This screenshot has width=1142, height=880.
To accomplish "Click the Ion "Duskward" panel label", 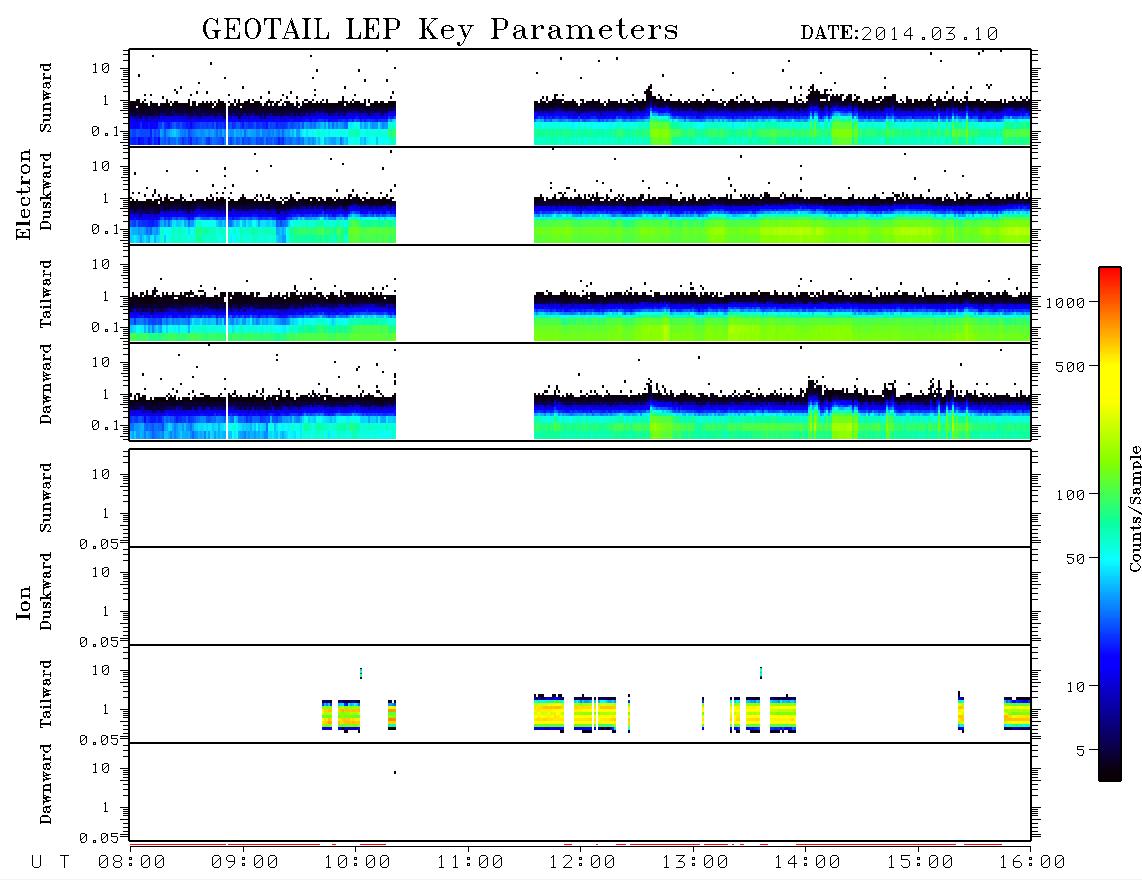I will point(46,591).
